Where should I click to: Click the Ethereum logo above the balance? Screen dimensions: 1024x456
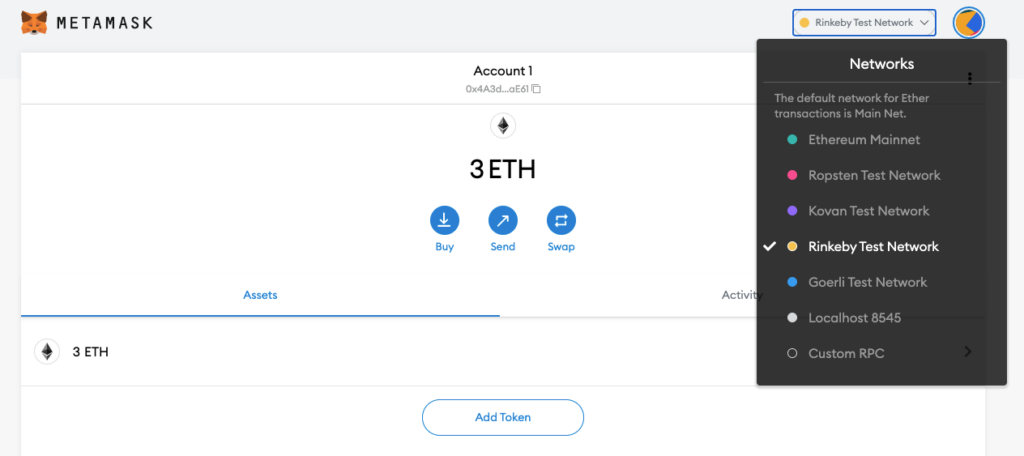503,125
